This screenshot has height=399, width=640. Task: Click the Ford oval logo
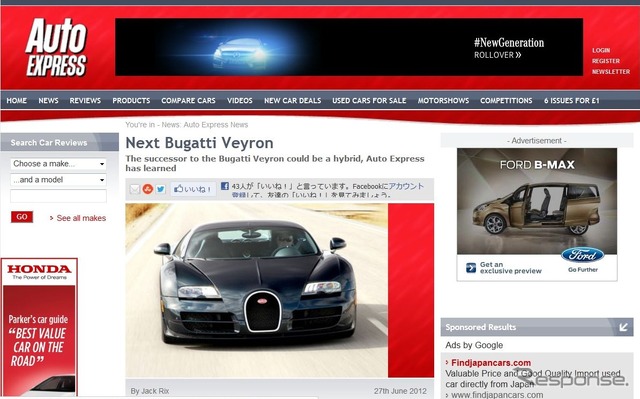click(582, 255)
